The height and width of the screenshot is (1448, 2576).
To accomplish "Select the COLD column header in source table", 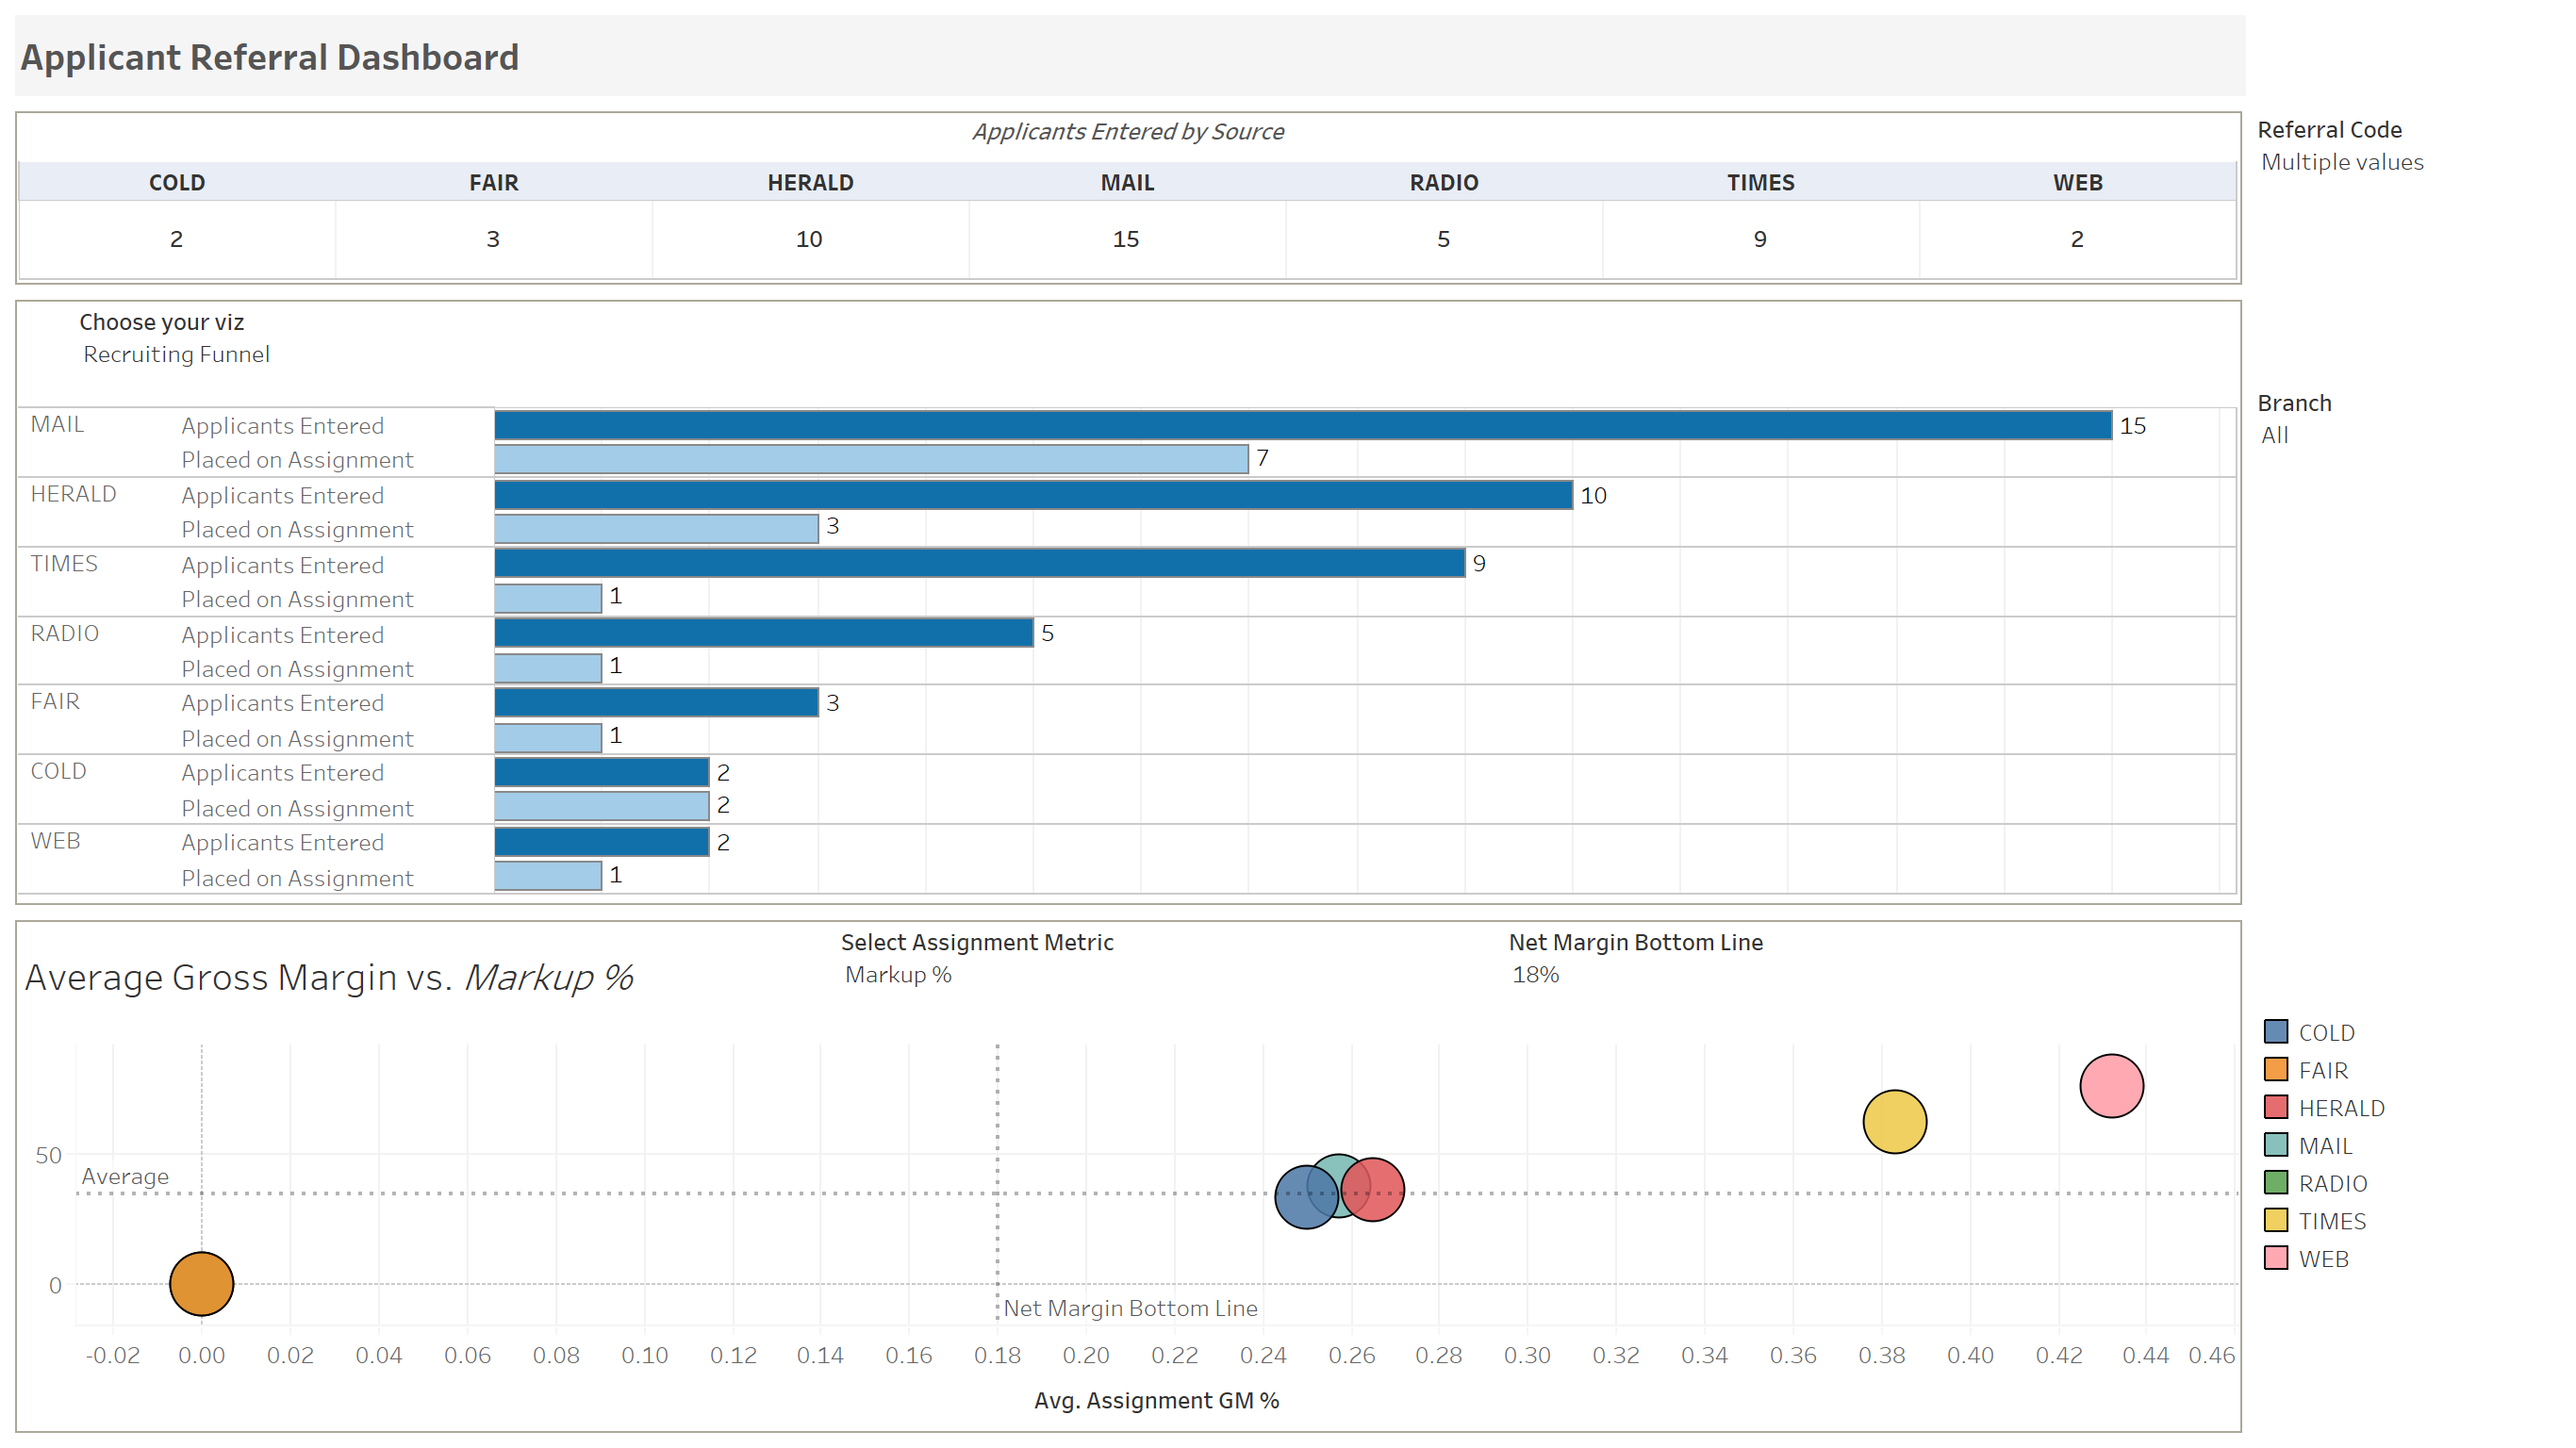I will pyautogui.click(x=177, y=182).
